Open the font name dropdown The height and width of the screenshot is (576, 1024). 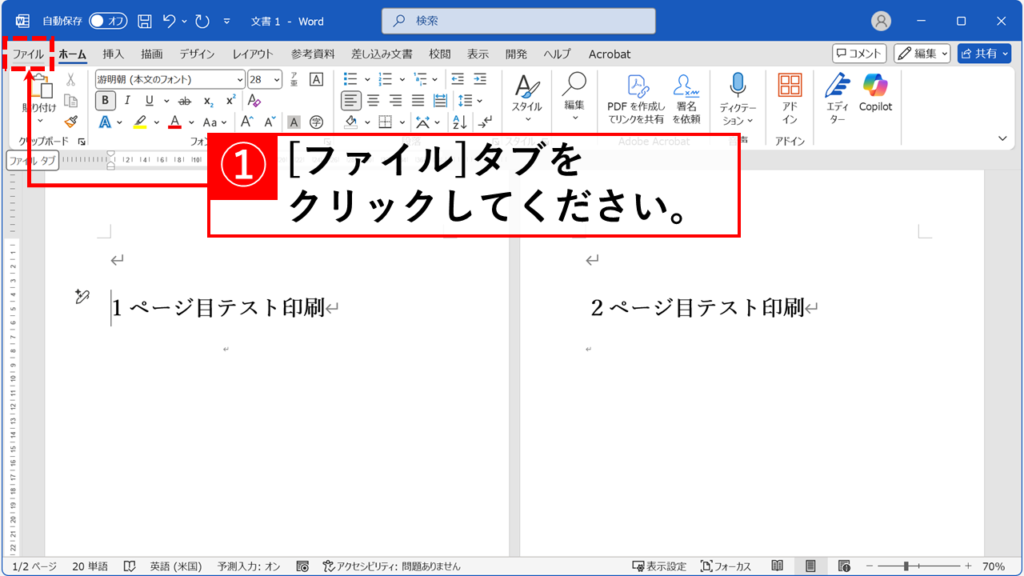pyautogui.click(x=240, y=80)
